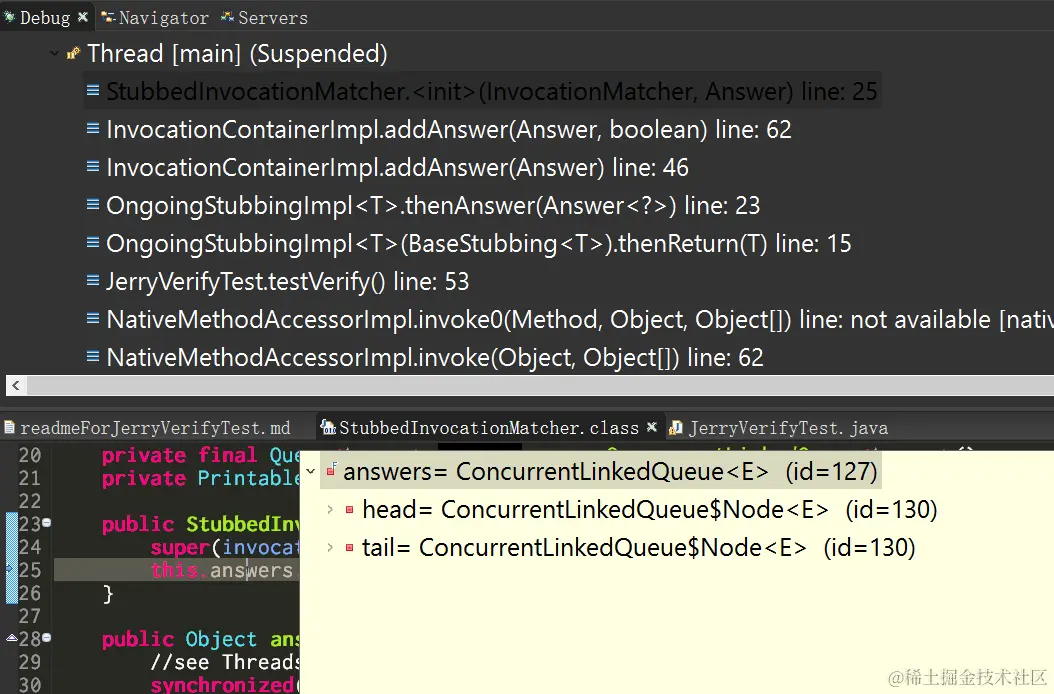1054x694 pixels.
Task: Click the red field icon next to head
Action: click(x=349, y=510)
